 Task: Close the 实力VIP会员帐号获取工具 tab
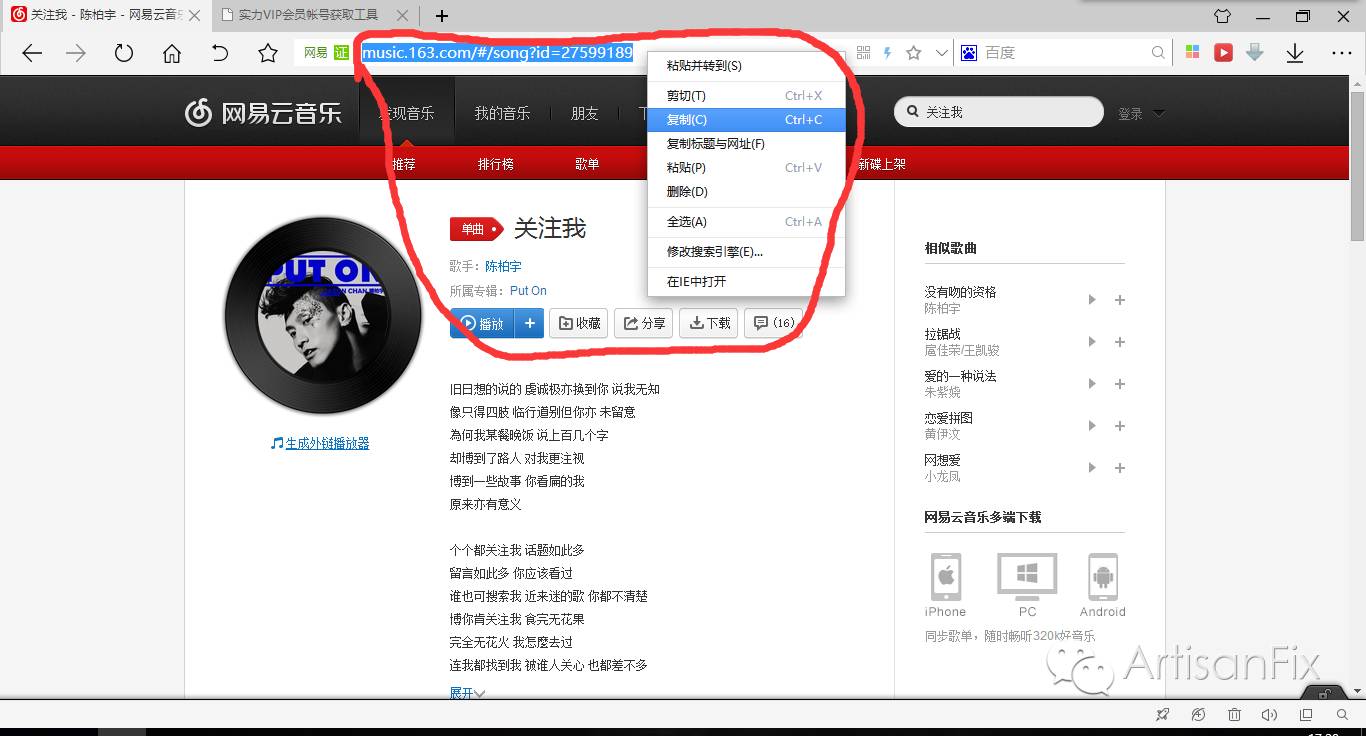(x=402, y=16)
